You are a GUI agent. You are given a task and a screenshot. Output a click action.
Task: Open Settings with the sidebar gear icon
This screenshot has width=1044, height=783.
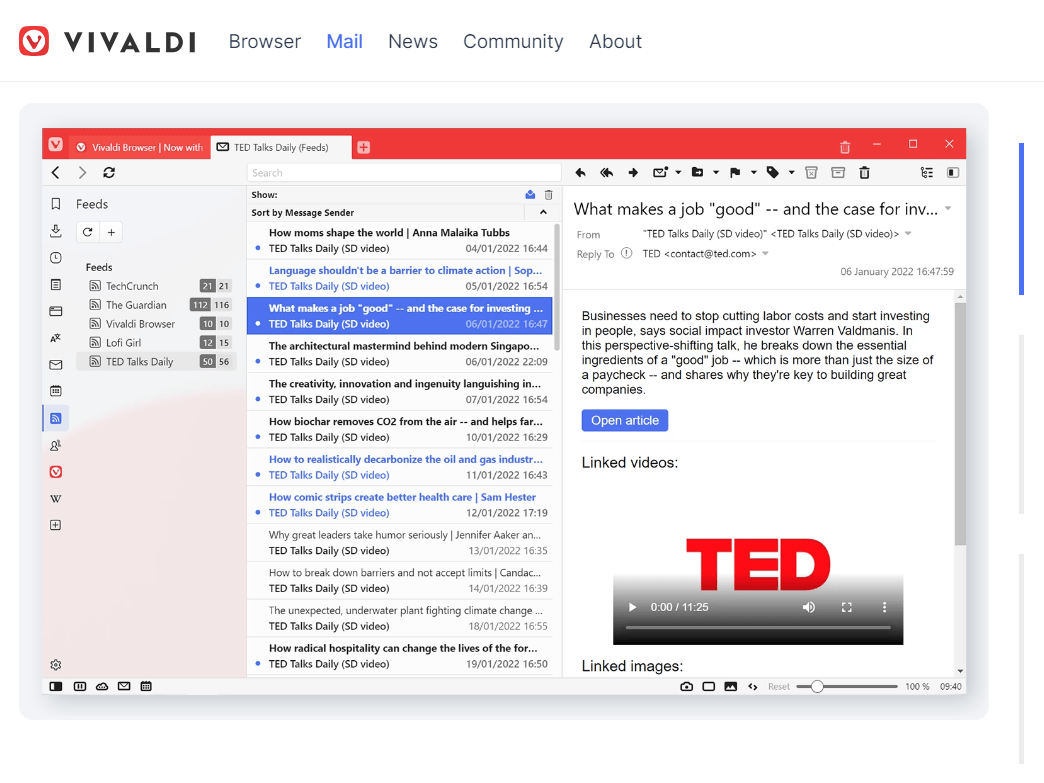click(x=56, y=664)
